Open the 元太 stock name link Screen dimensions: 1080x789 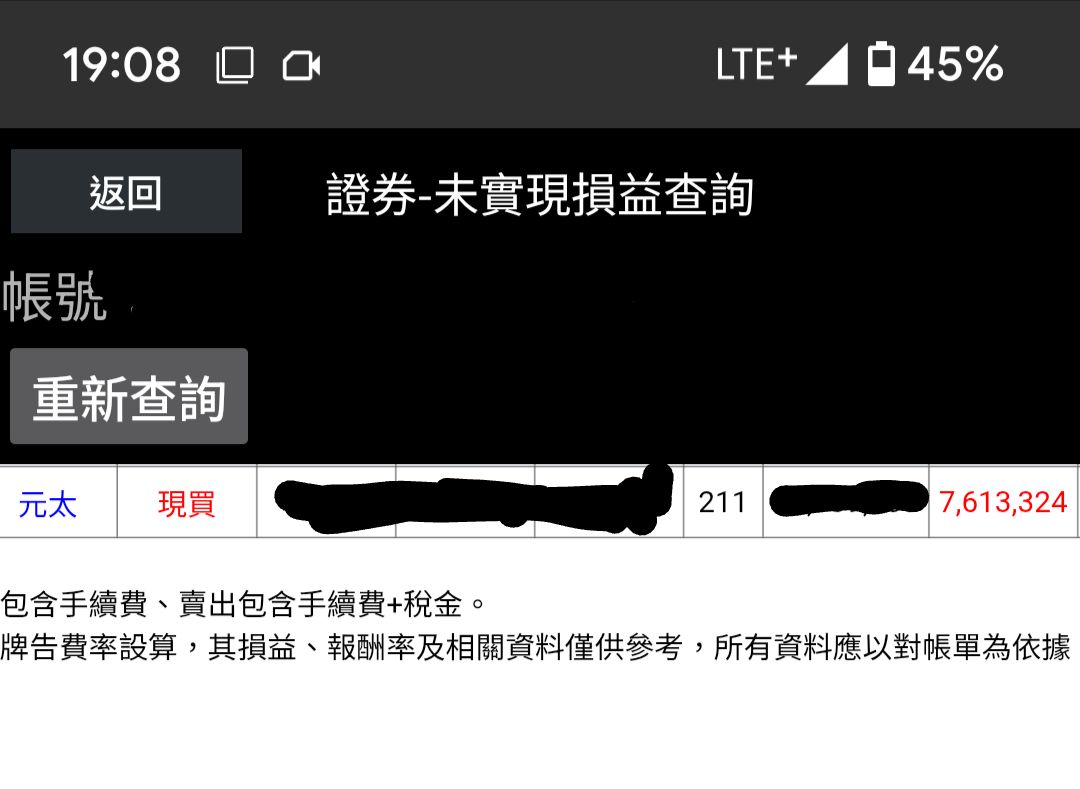click(x=48, y=505)
